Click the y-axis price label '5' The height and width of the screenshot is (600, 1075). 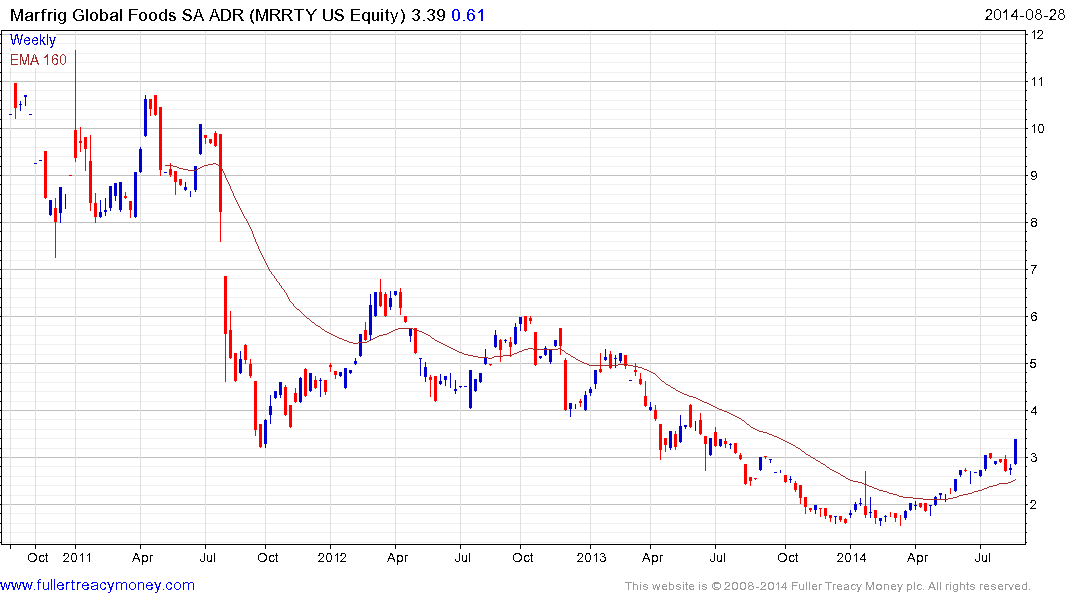[1035, 363]
